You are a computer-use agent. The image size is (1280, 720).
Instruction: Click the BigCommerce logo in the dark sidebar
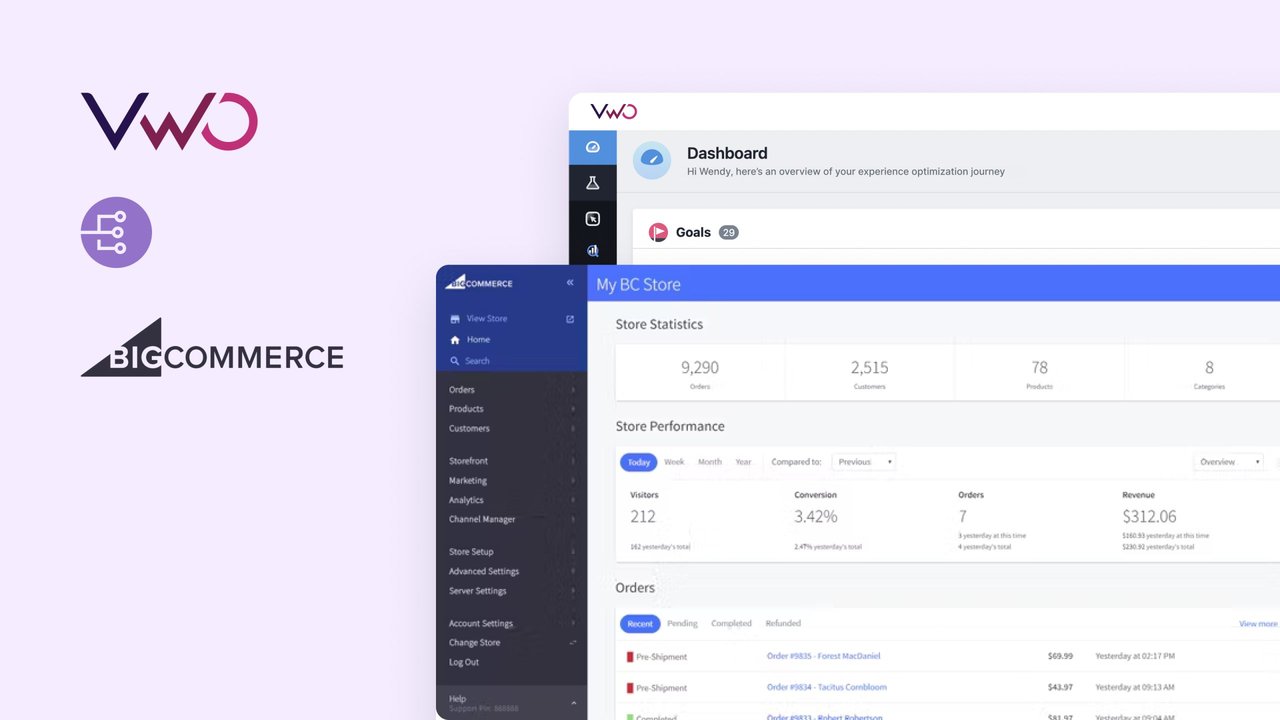(x=479, y=283)
